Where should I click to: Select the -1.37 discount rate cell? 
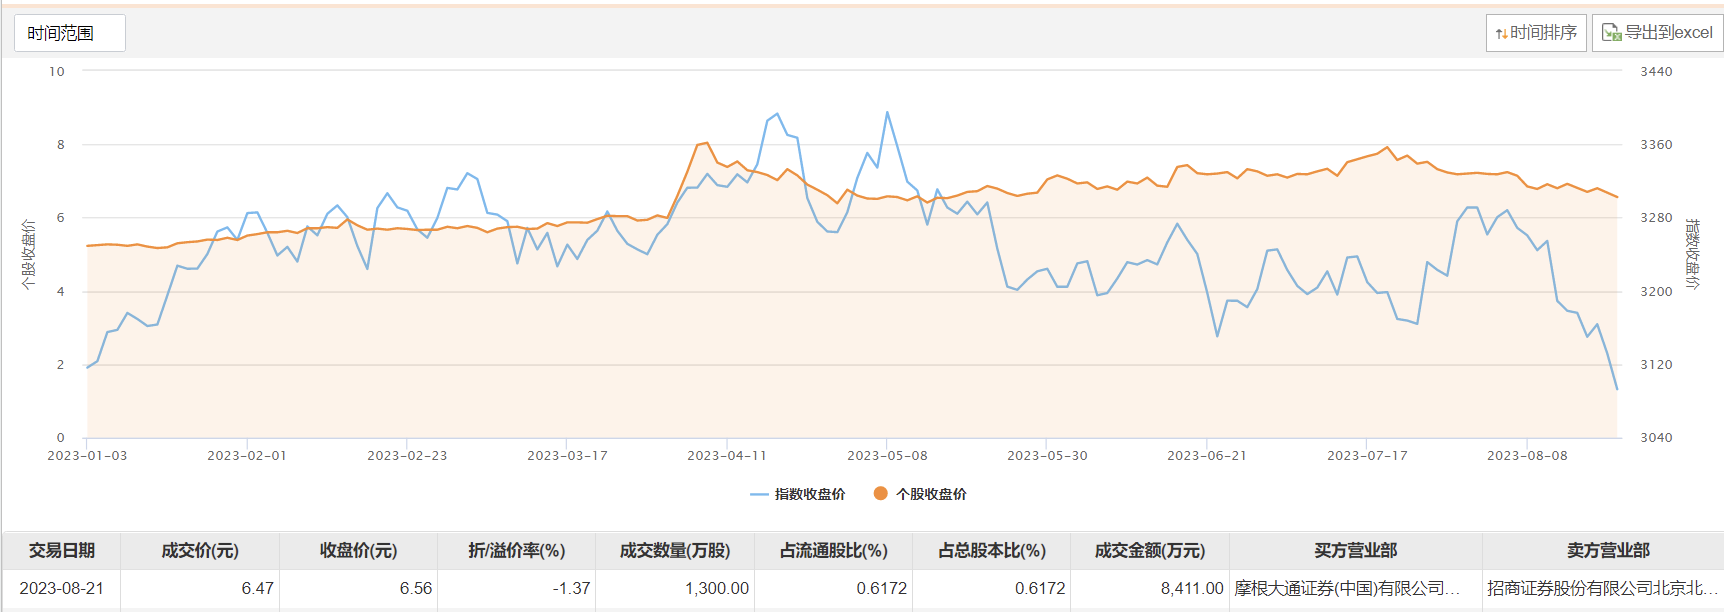pos(517,588)
